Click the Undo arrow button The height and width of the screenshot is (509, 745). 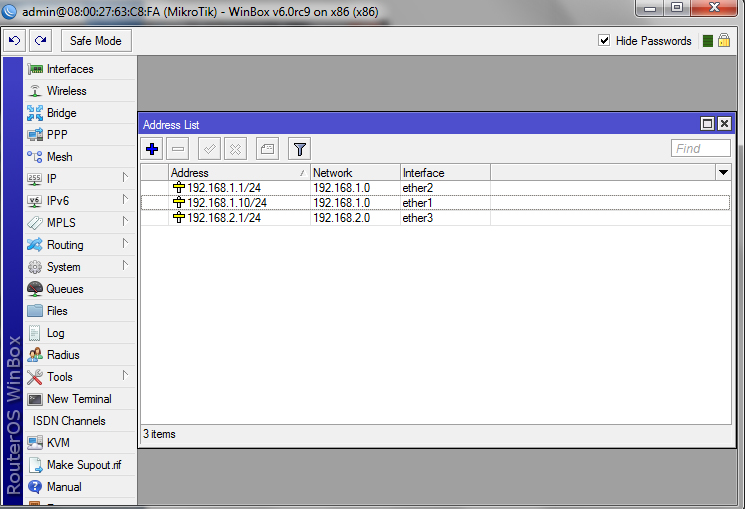pyautogui.click(x=15, y=41)
